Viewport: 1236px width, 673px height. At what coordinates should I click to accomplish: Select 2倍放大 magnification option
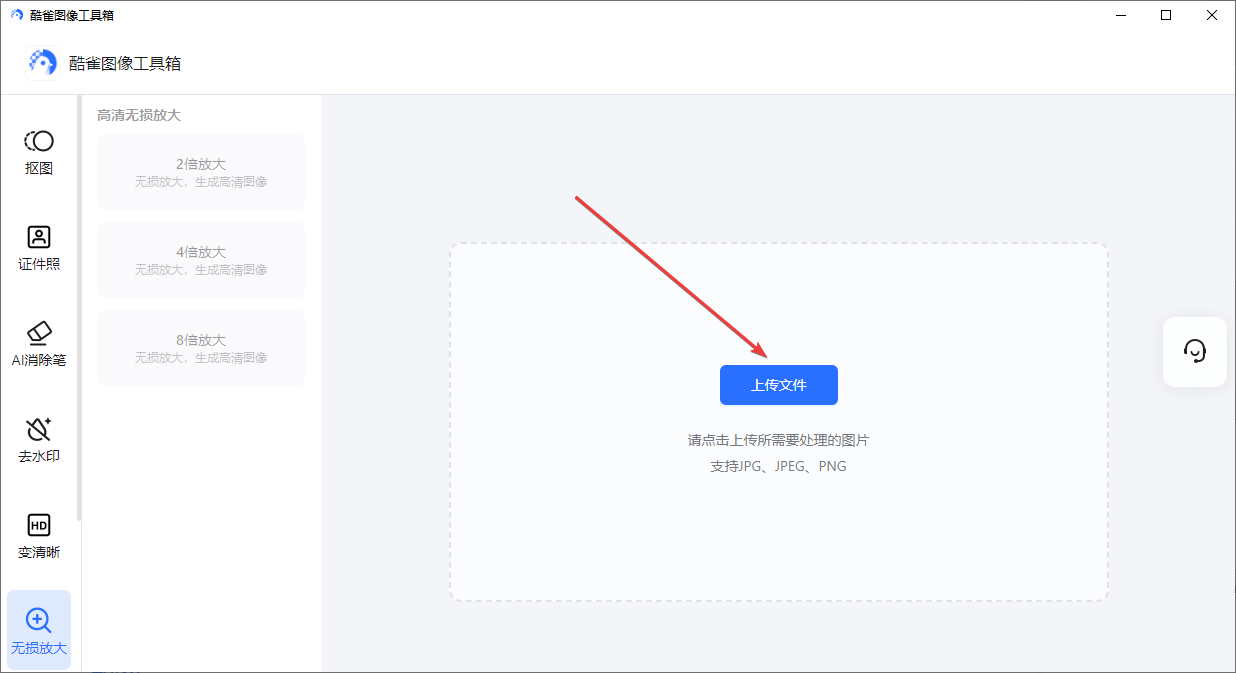click(x=200, y=171)
